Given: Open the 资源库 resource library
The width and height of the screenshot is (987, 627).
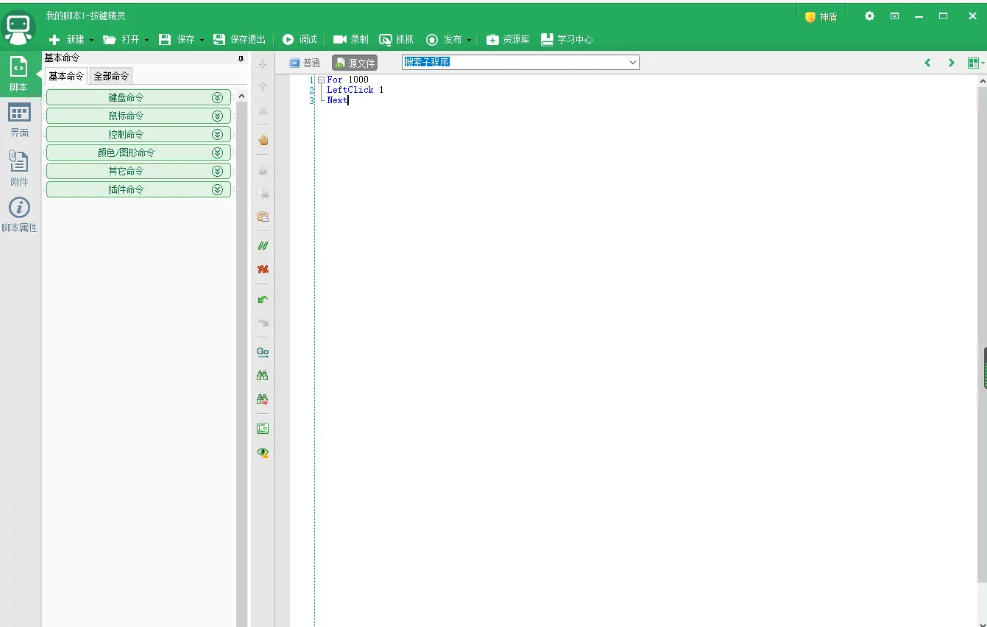Looking at the screenshot, I should [x=508, y=39].
